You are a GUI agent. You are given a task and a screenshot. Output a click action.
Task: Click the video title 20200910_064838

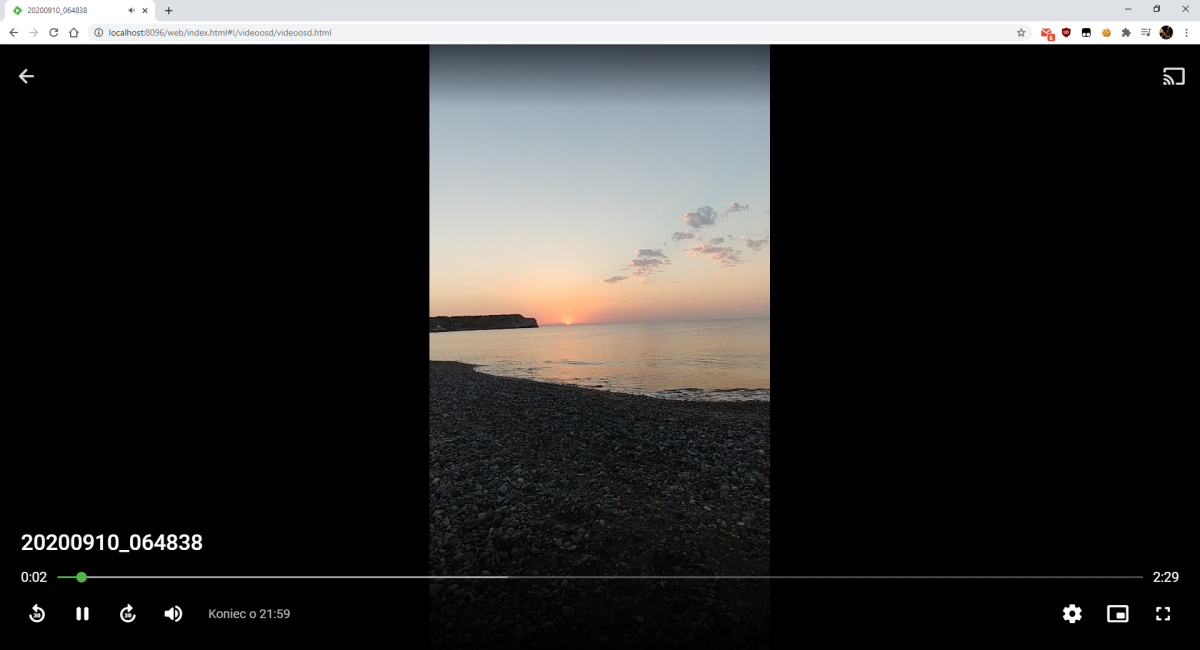click(x=112, y=543)
